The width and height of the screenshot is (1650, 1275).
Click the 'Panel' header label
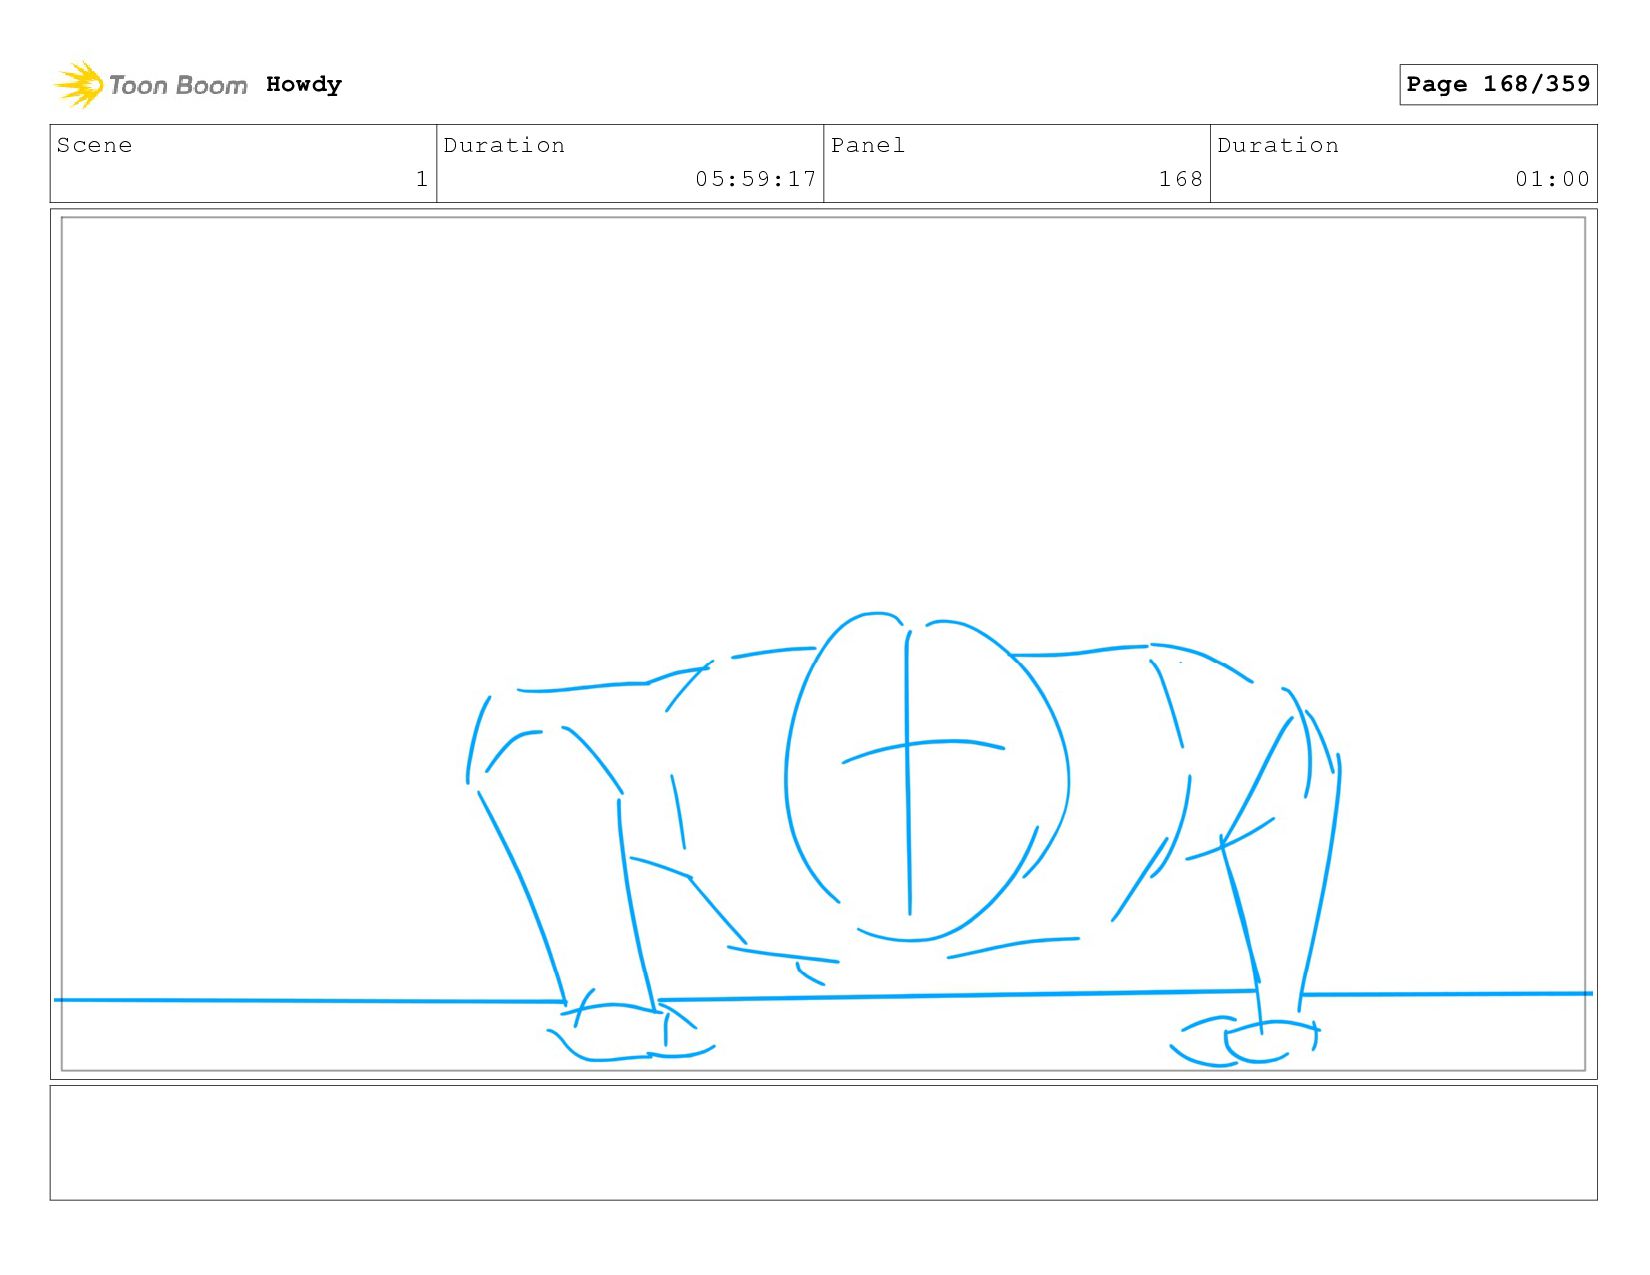pos(868,145)
